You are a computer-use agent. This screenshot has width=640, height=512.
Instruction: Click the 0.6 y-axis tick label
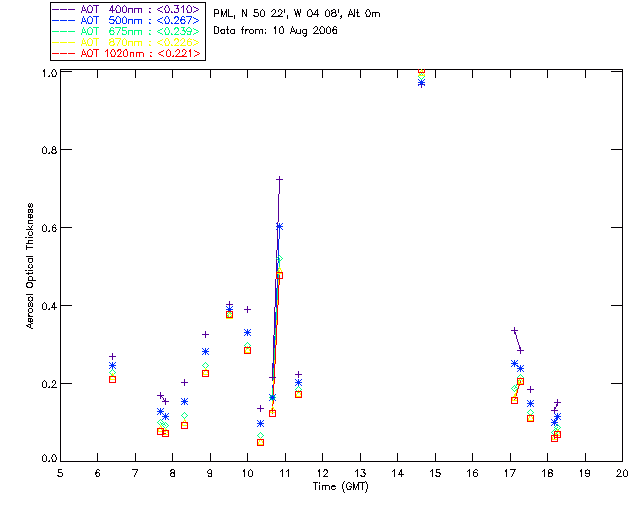point(49,228)
